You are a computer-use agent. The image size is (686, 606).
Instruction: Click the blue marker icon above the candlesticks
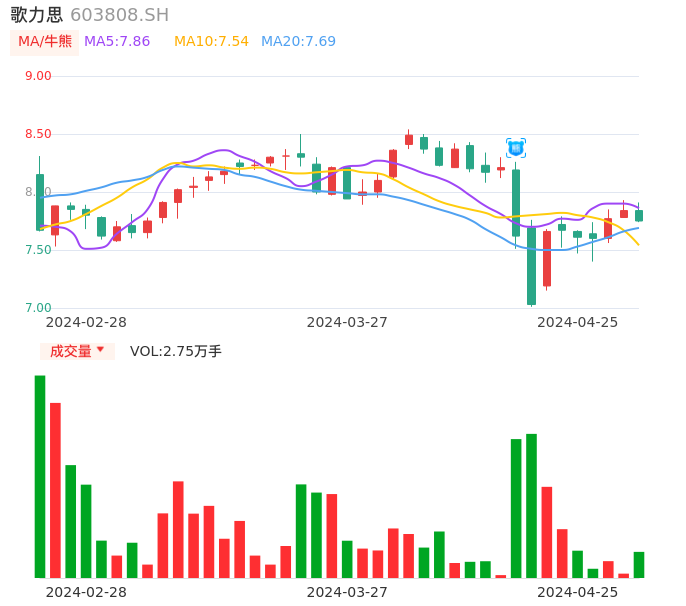(516, 148)
